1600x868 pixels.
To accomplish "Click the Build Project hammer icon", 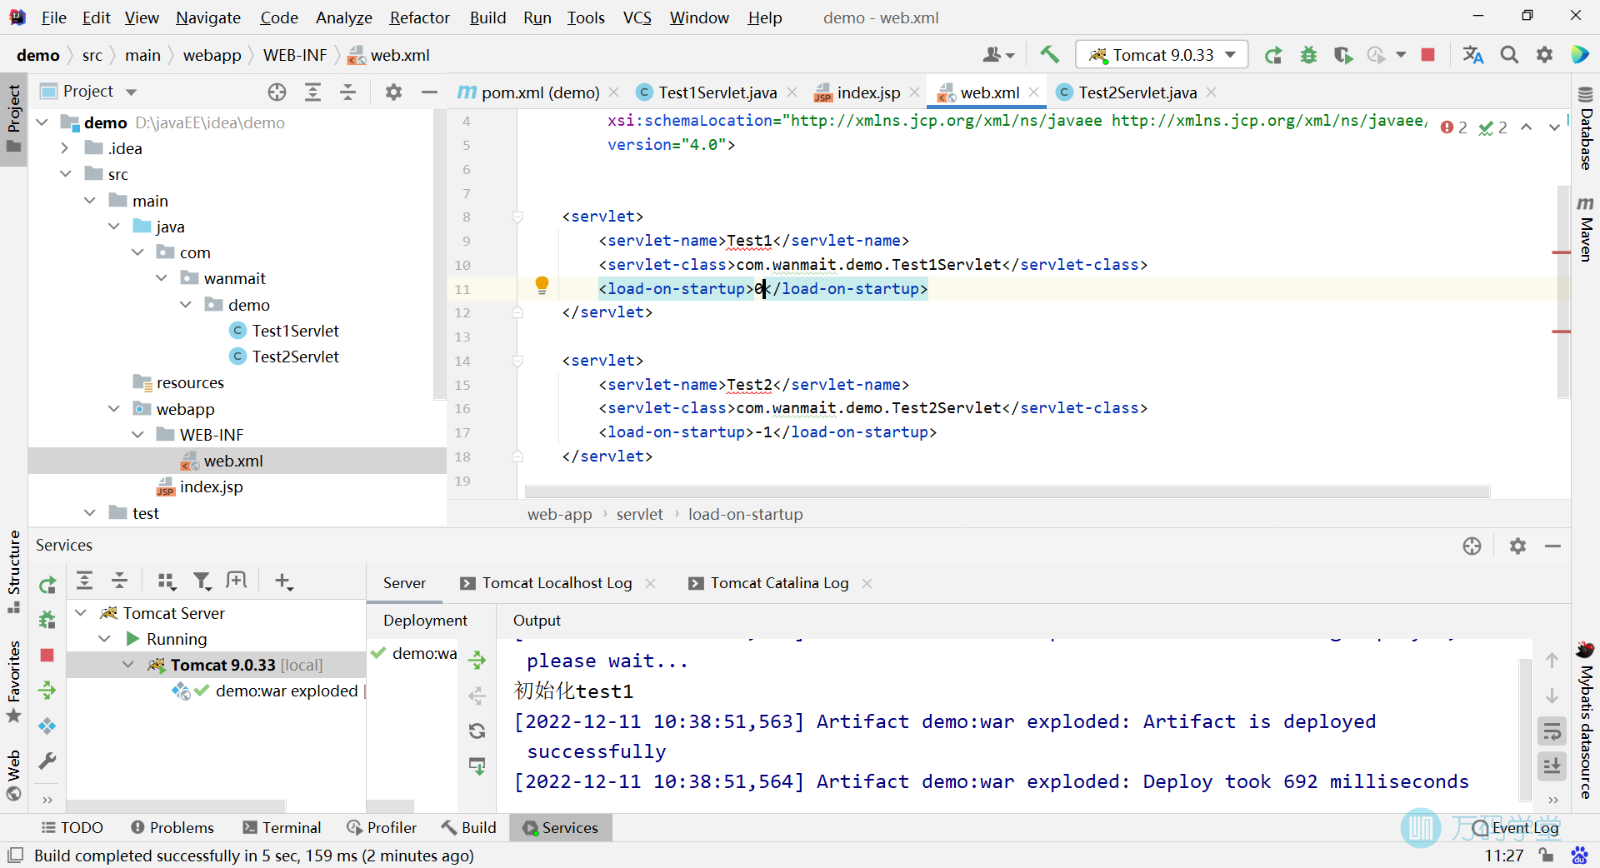I will click(1049, 55).
